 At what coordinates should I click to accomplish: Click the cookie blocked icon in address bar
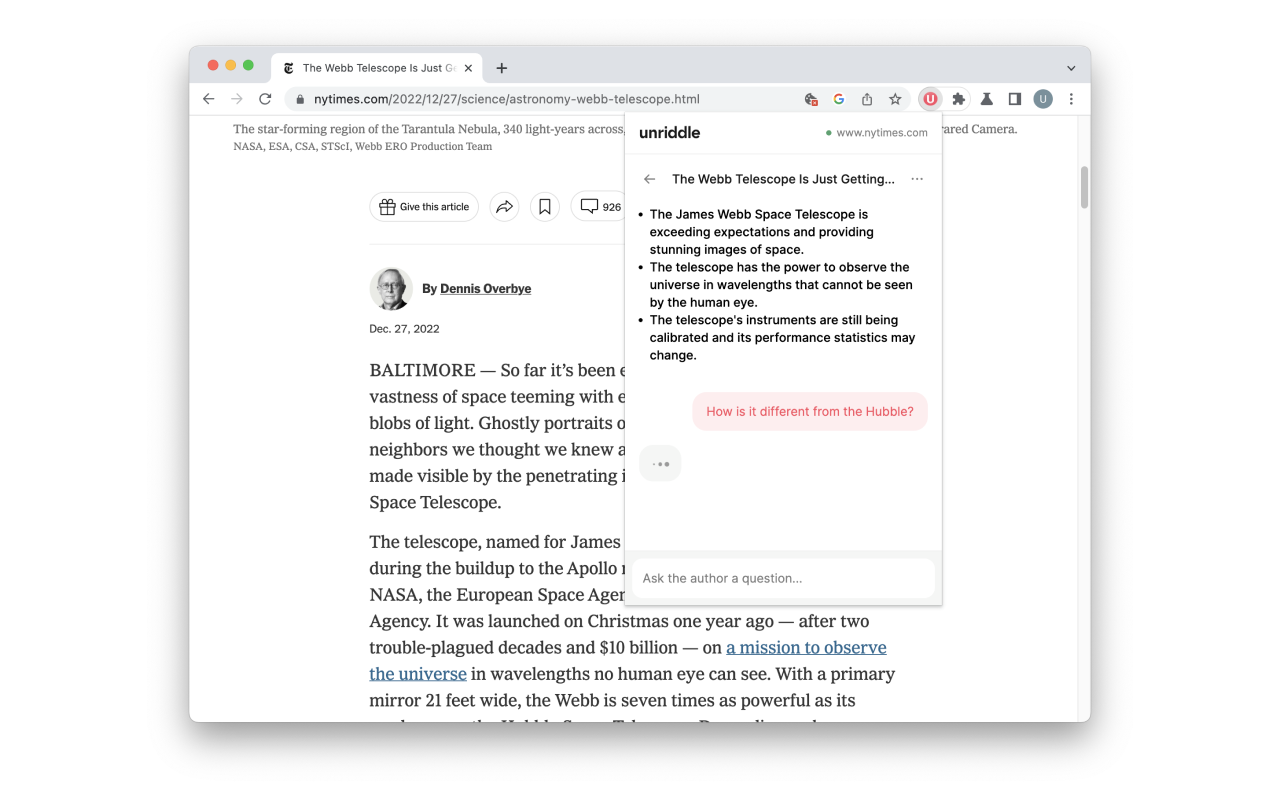point(811,99)
